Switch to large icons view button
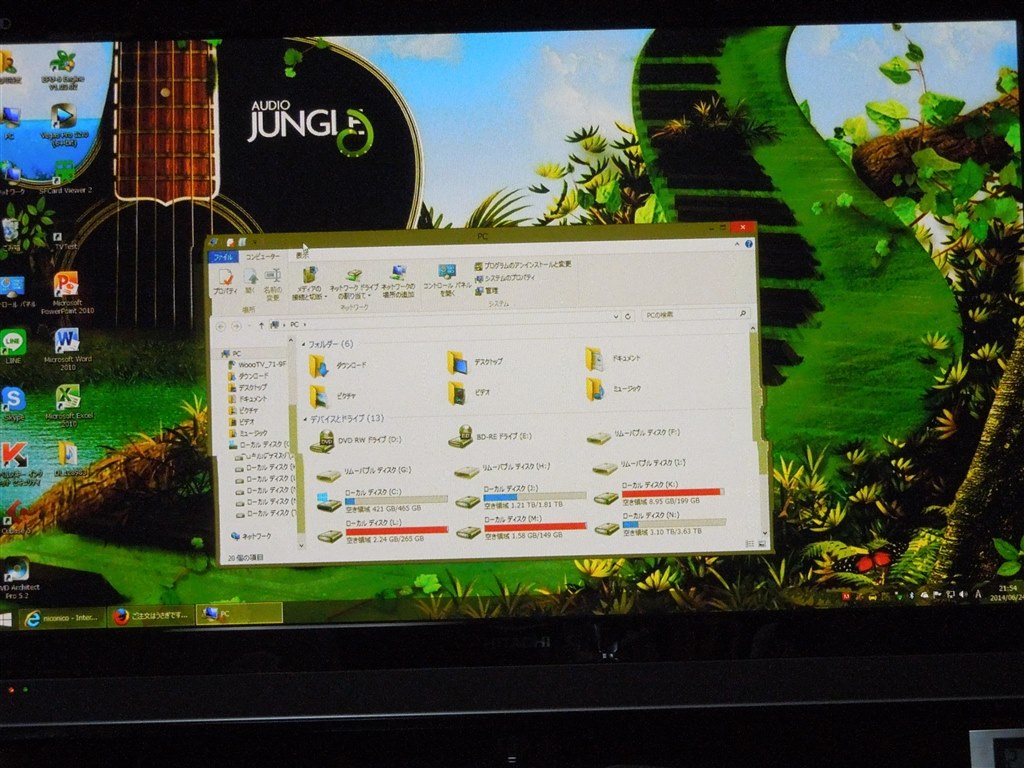The width and height of the screenshot is (1024, 768). pos(761,543)
